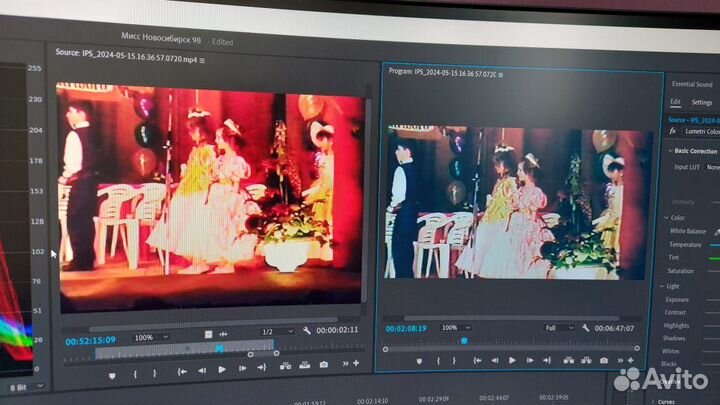Collapse the Light section in Lumetri

tap(663, 285)
